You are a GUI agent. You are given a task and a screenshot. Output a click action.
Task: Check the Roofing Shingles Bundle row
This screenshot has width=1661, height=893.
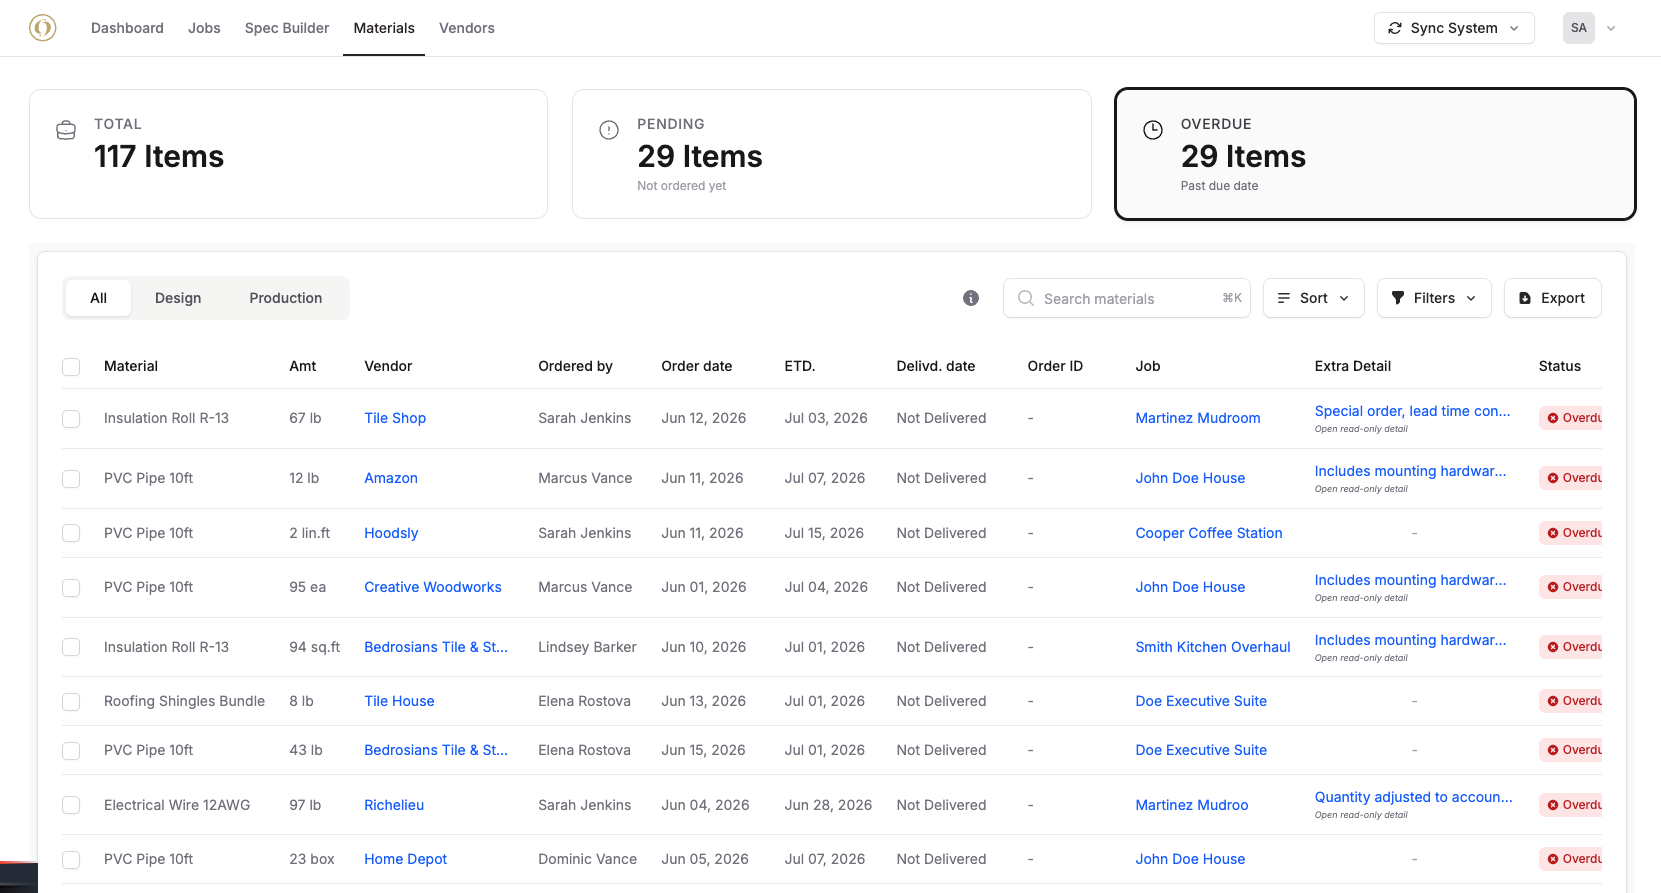click(x=71, y=702)
